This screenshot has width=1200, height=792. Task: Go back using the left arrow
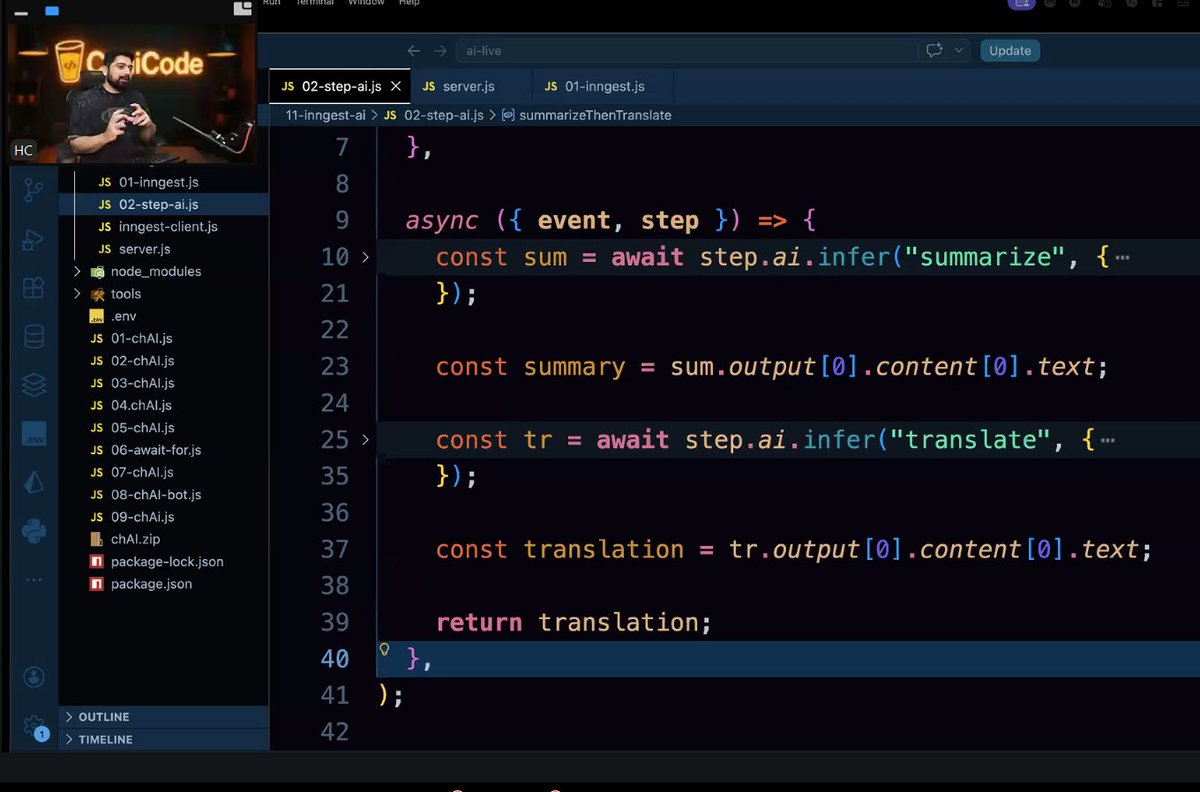[414, 50]
